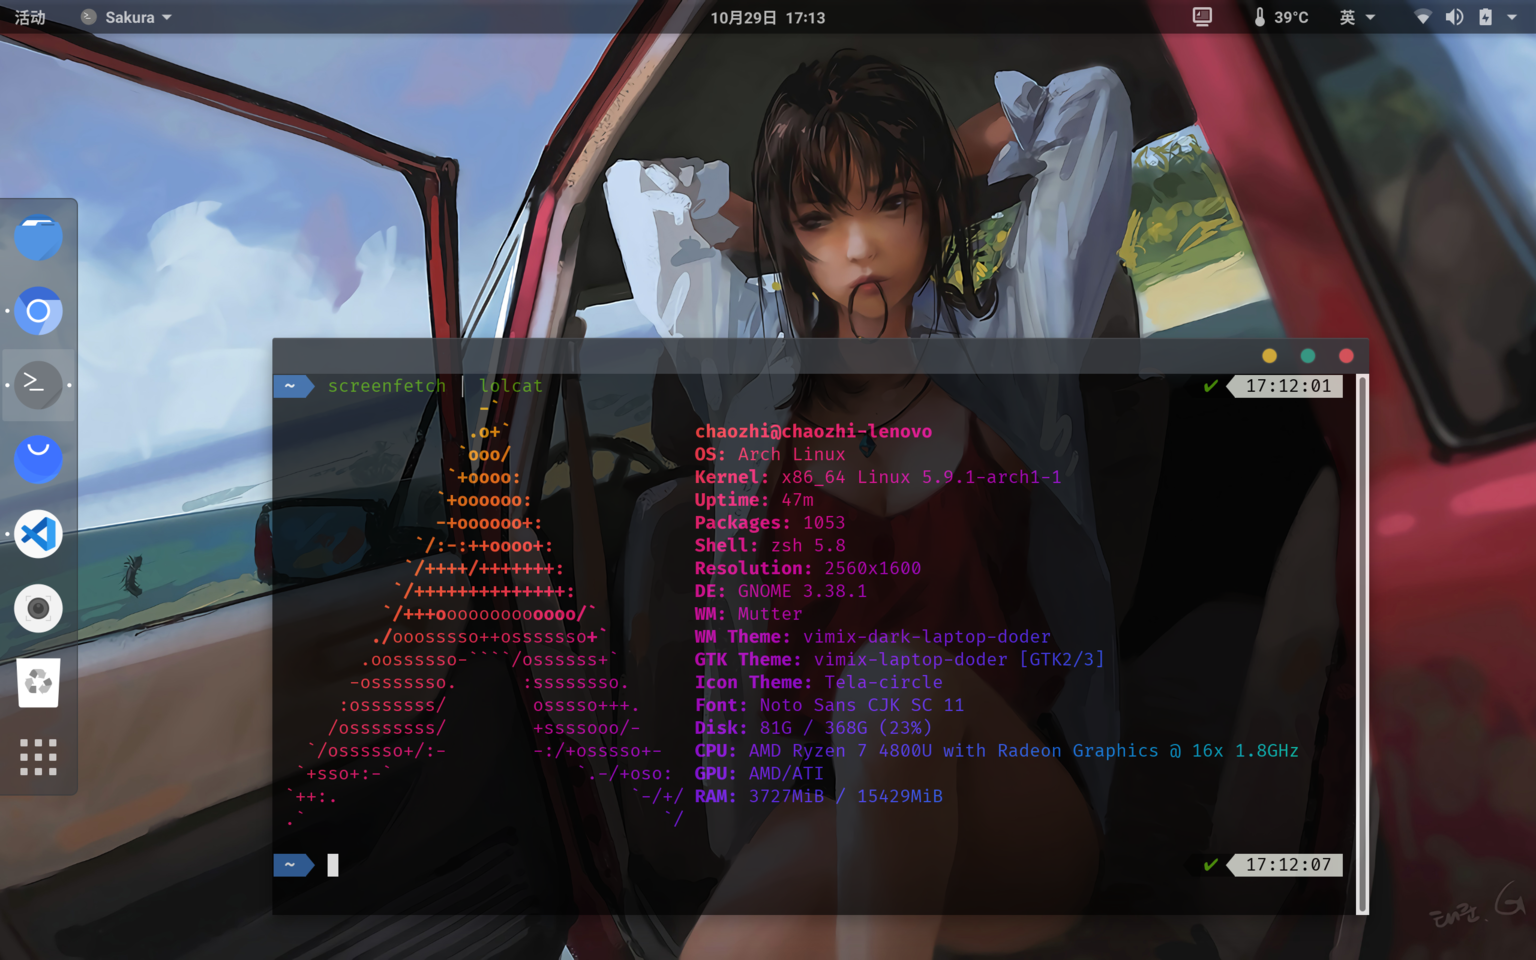Click the 39°C temperature indicator
Image resolution: width=1536 pixels, height=960 pixels.
coord(1281,17)
